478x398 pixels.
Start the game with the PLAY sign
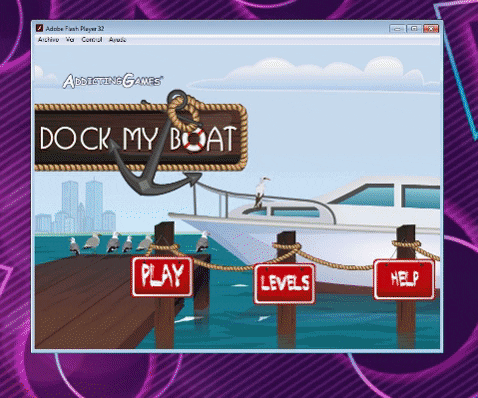point(162,276)
